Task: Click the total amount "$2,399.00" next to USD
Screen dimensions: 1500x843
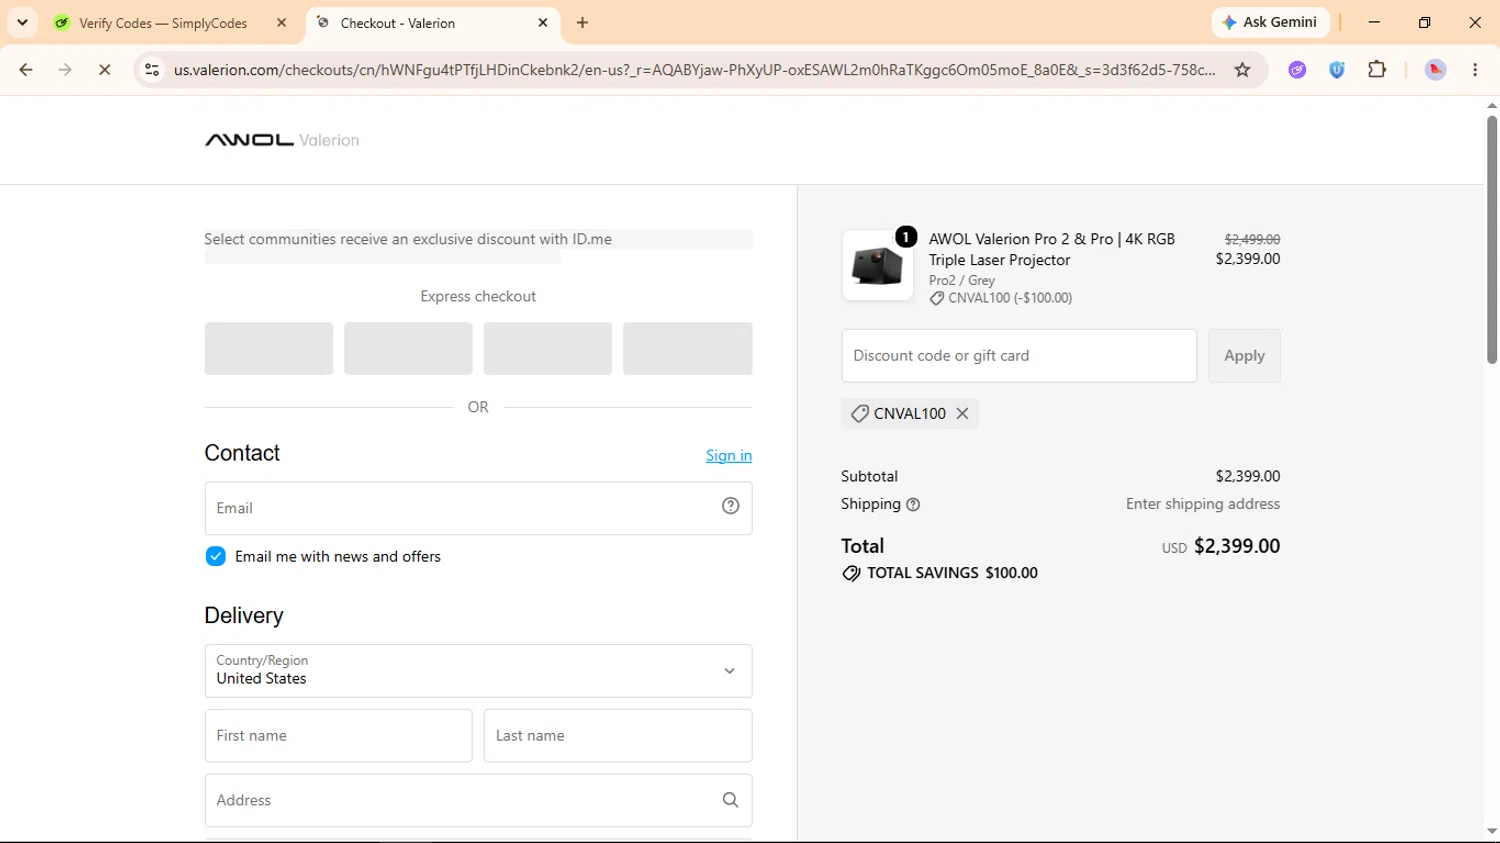Action: tap(1237, 546)
